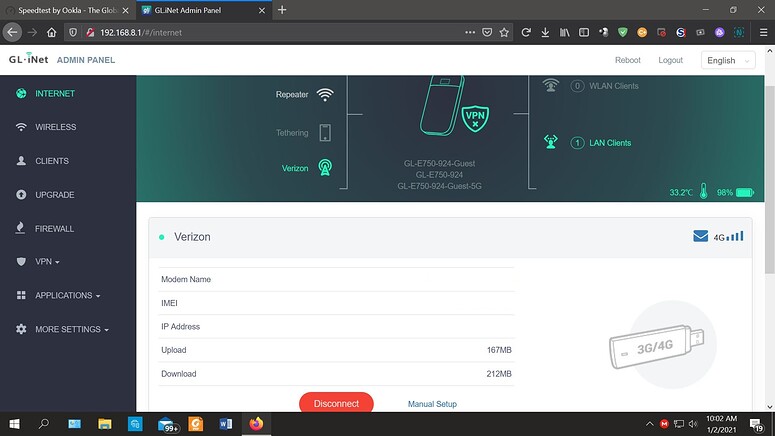Click the Repeater Wi-Fi icon
The height and width of the screenshot is (436, 775).
[x=325, y=95]
